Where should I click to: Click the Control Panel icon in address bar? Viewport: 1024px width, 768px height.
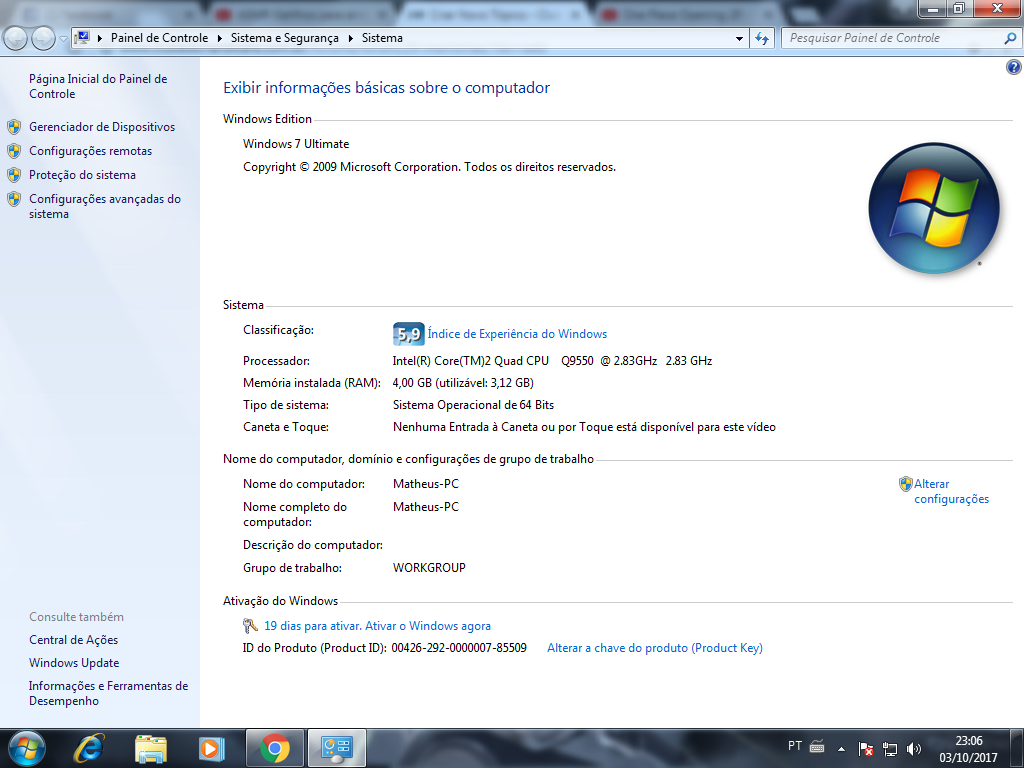coord(82,38)
